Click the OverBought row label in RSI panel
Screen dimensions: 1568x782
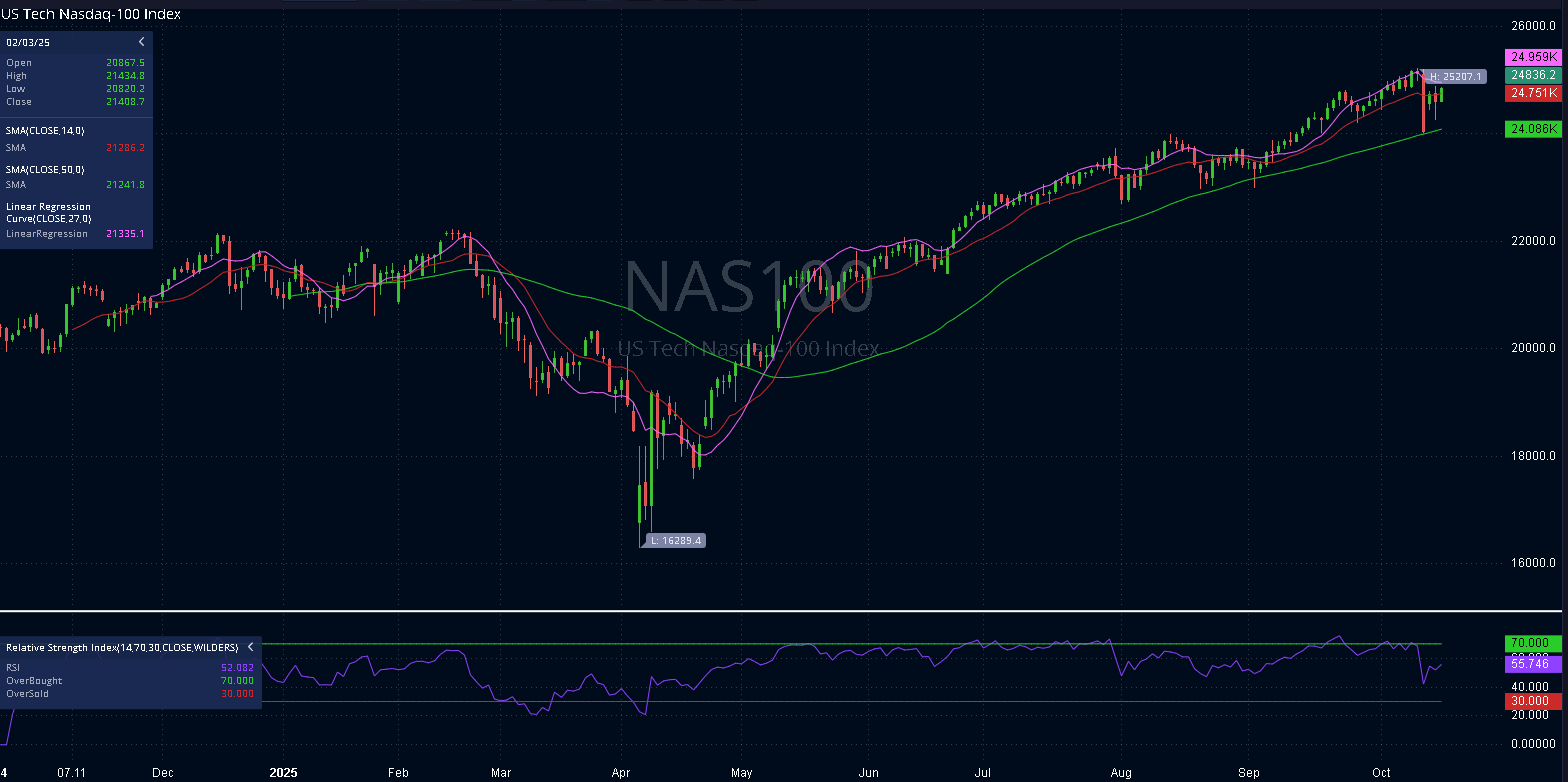click(x=34, y=680)
